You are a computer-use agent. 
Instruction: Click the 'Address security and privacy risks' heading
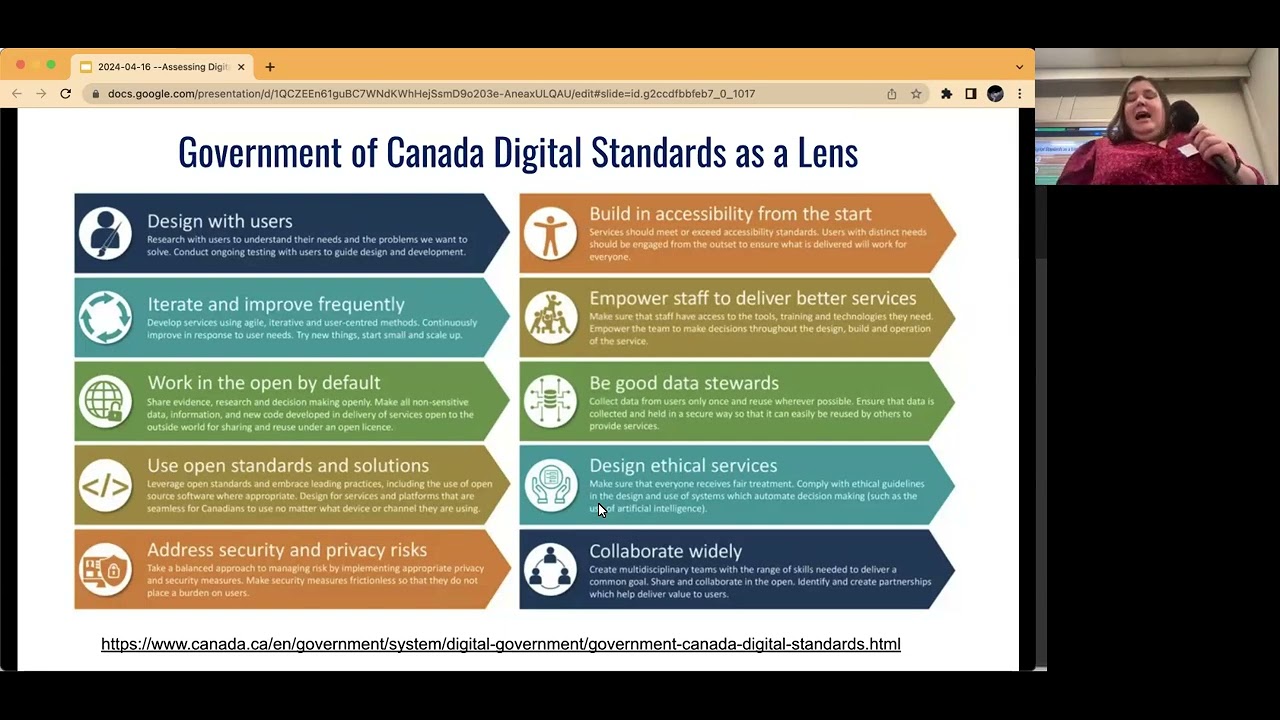(x=287, y=549)
